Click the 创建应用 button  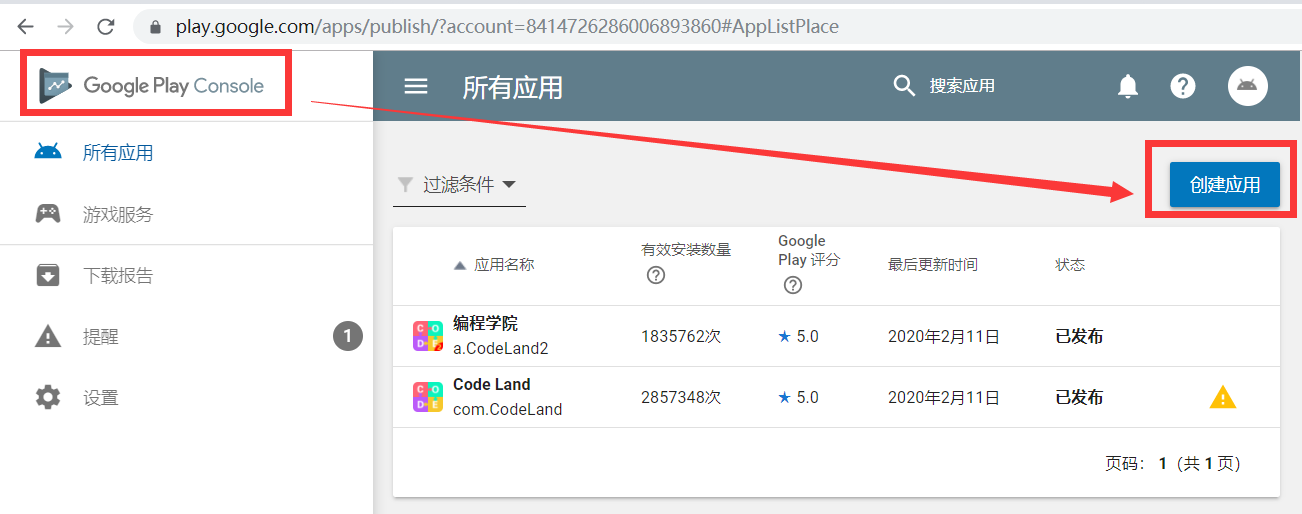pos(1225,185)
